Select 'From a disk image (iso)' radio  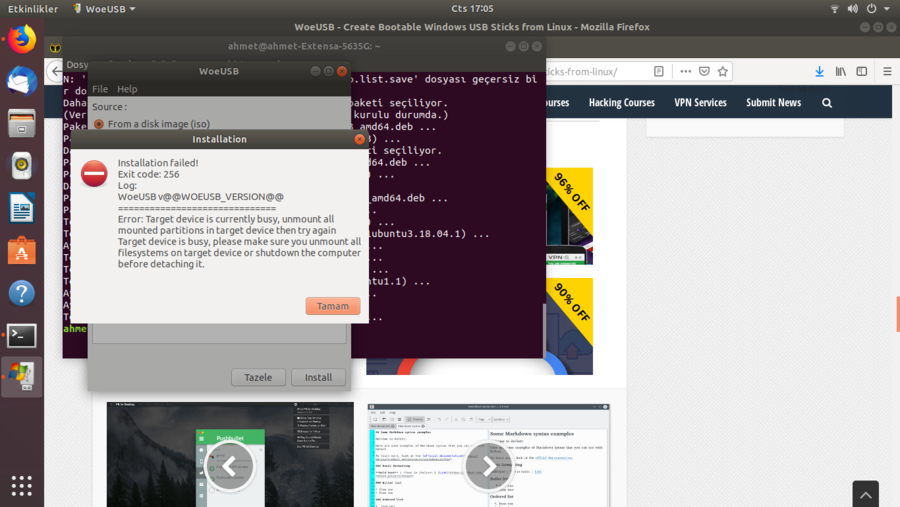[x=99, y=124]
